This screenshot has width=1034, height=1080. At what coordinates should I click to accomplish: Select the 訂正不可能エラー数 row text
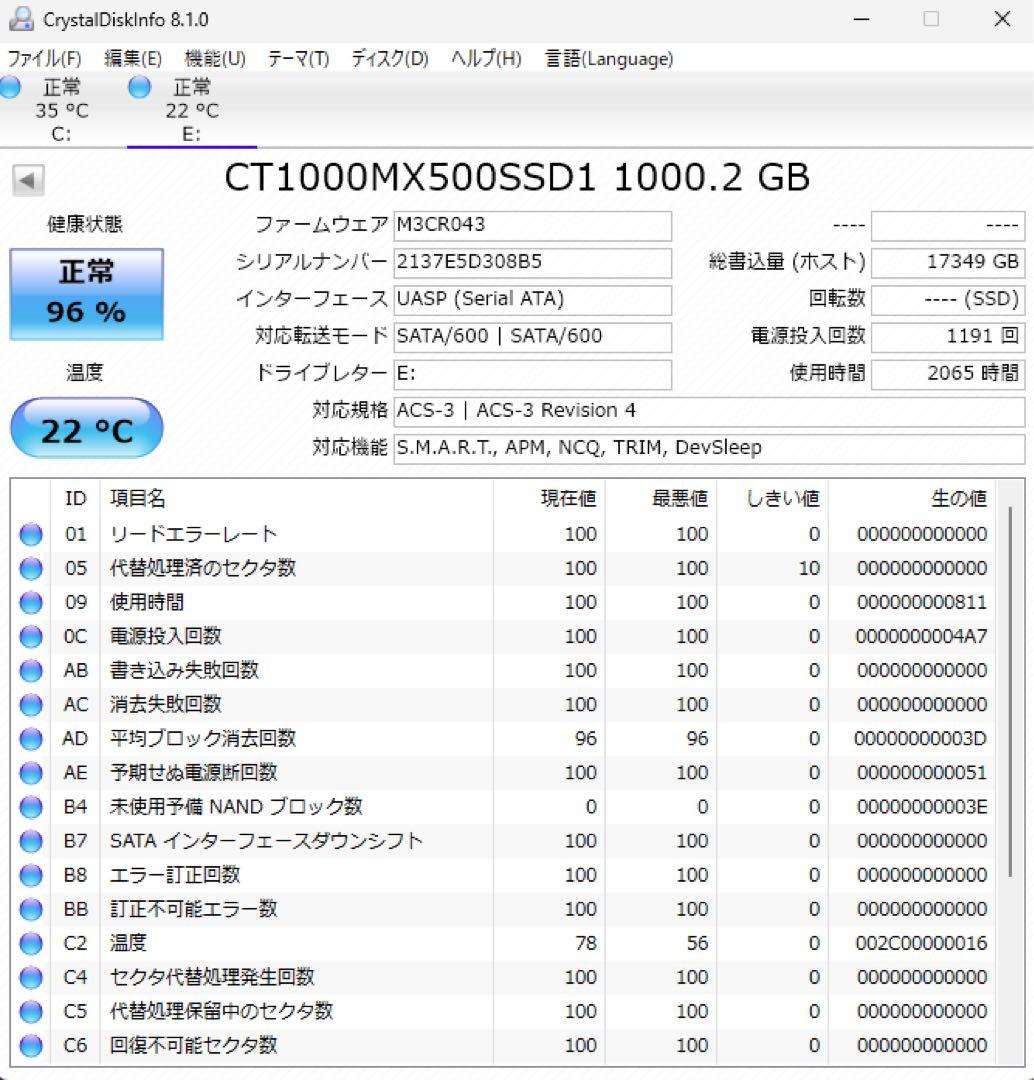point(193,908)
